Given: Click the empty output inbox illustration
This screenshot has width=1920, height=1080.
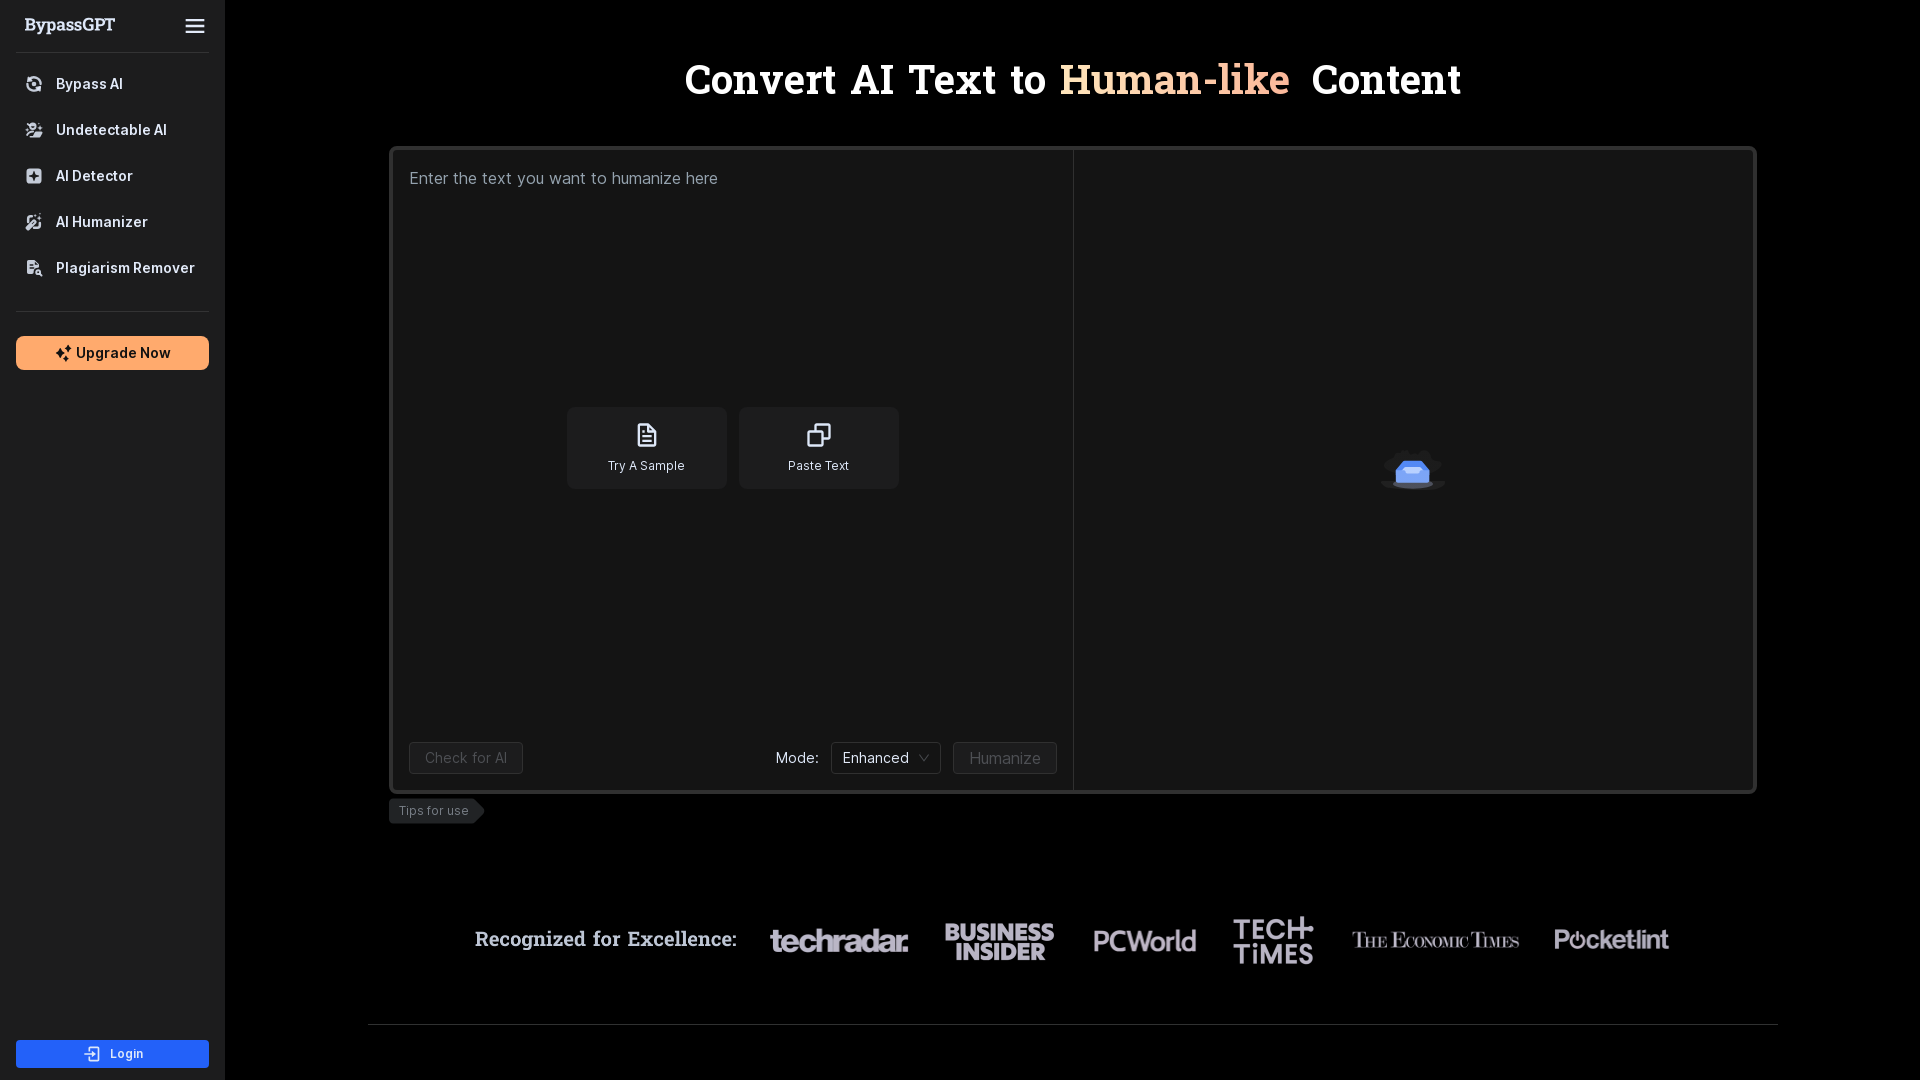Looking at the screenshot, I should click(1413, 470).
